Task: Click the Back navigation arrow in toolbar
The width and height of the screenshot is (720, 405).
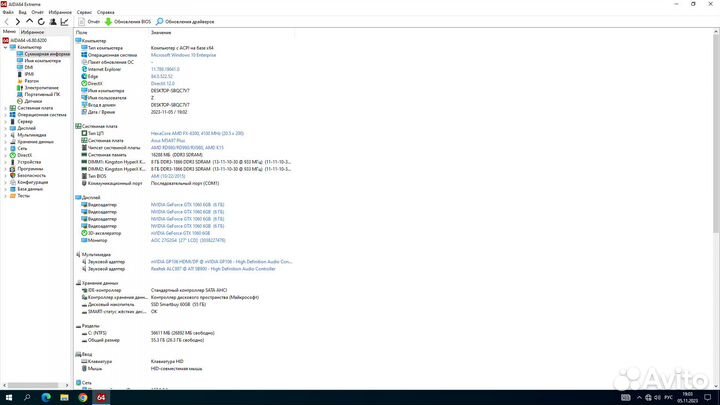Action: (7, 21)
